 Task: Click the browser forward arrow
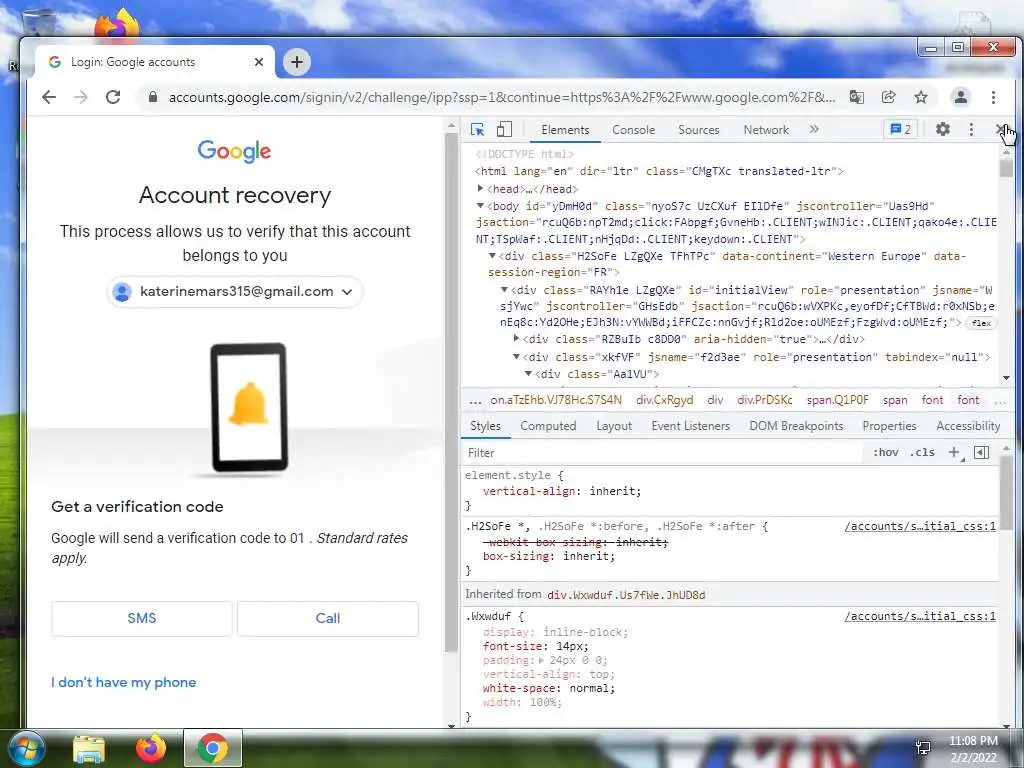[81, 97]
